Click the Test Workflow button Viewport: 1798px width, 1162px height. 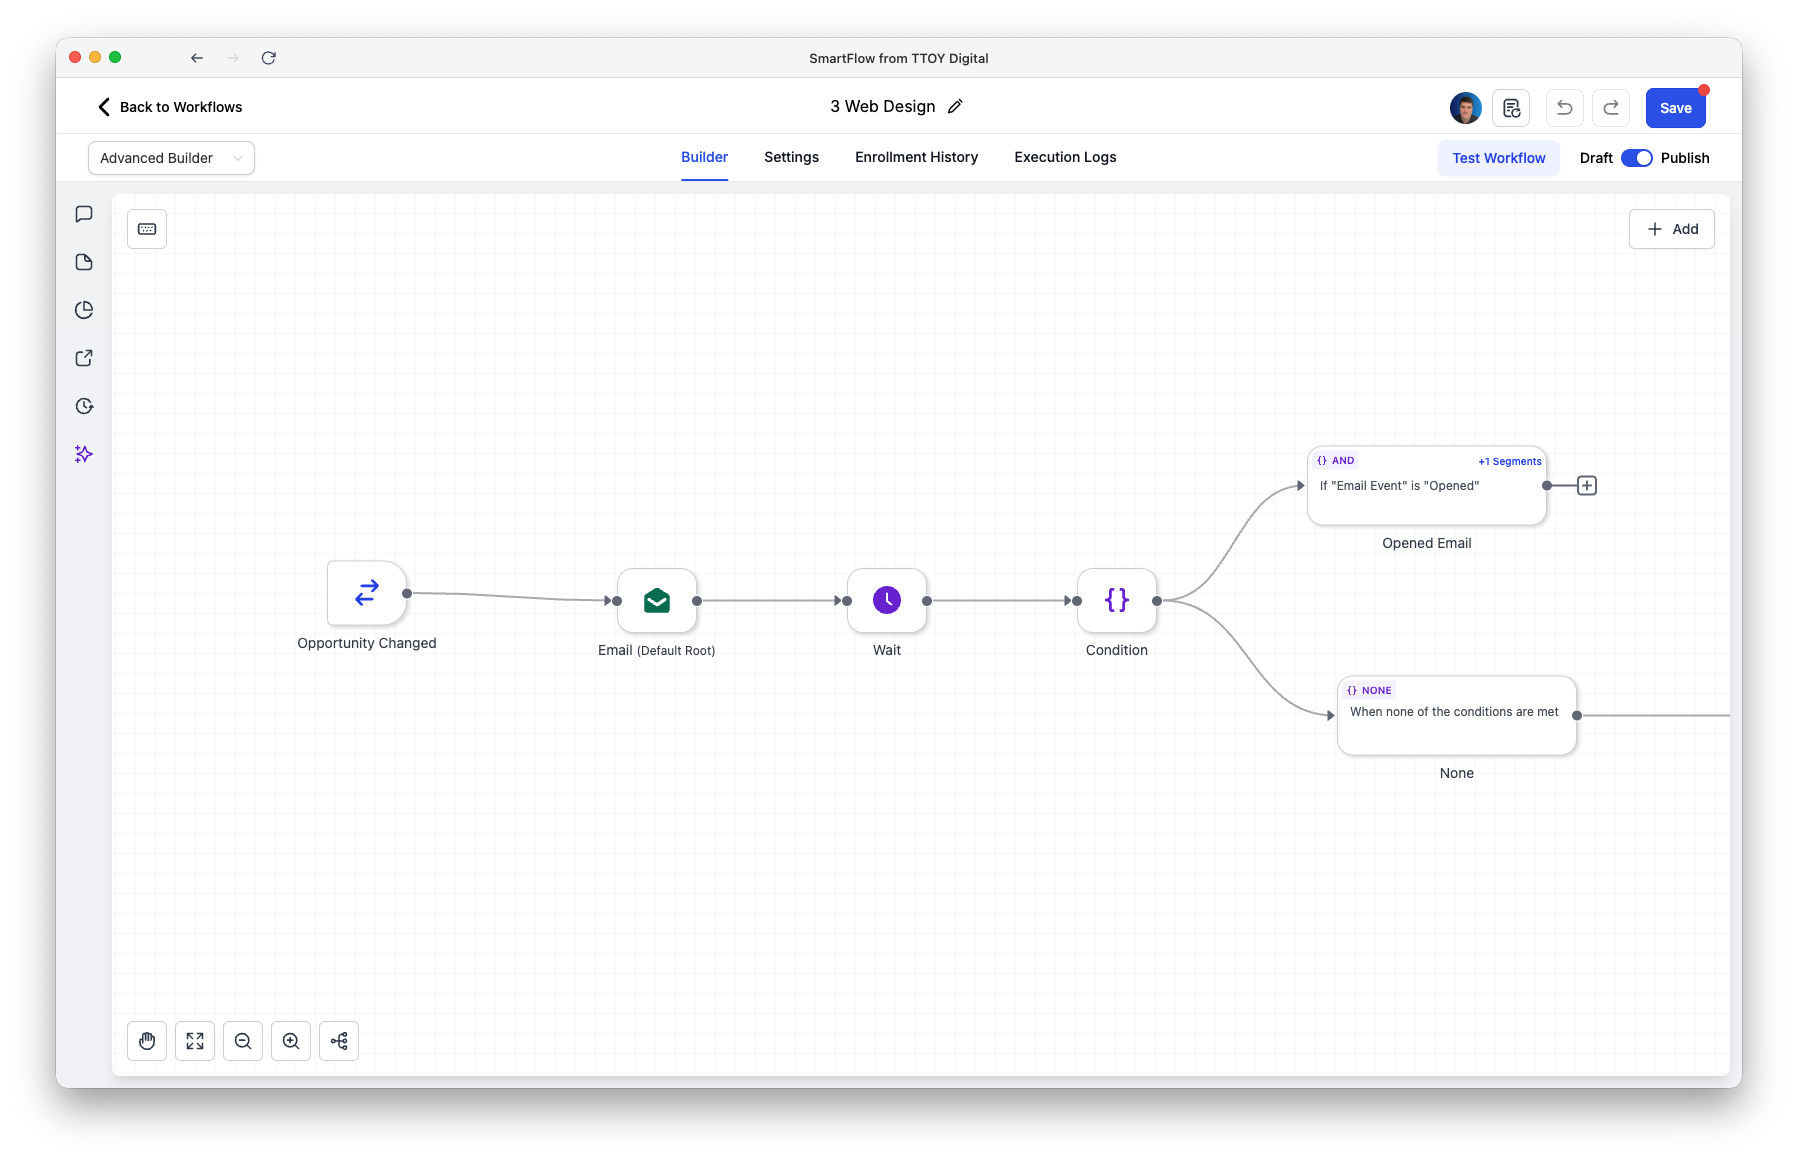1498,157
